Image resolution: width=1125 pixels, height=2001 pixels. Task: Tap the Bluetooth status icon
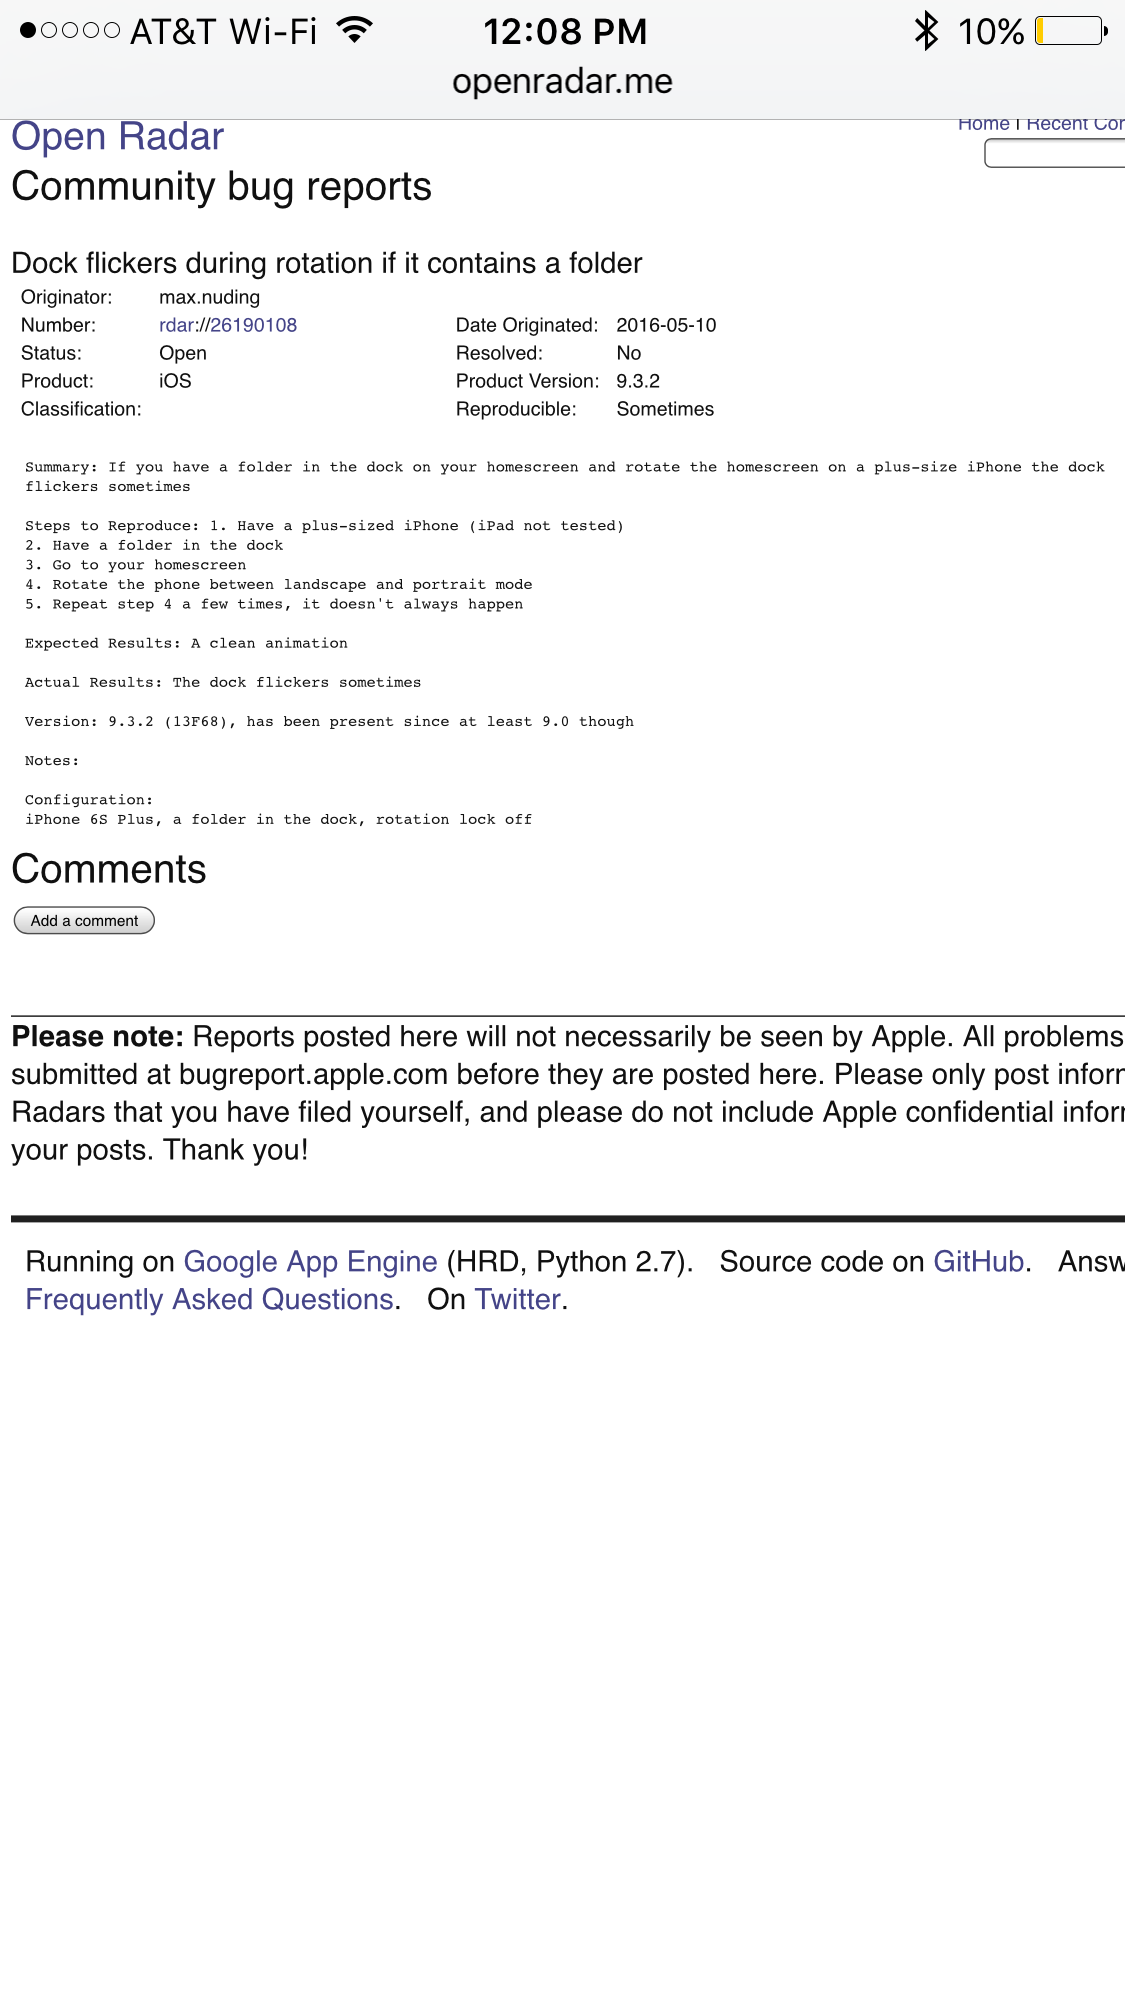927,31
